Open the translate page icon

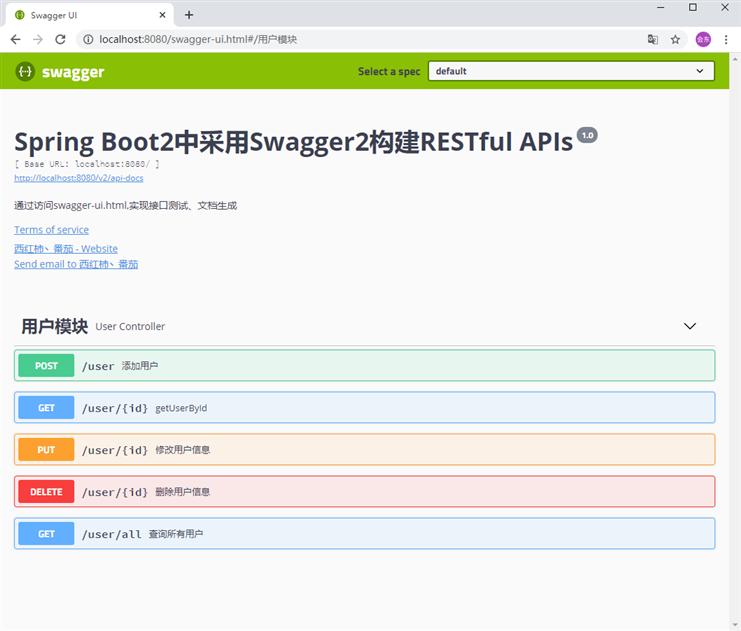pyautogui.click(x=653, y=39)
